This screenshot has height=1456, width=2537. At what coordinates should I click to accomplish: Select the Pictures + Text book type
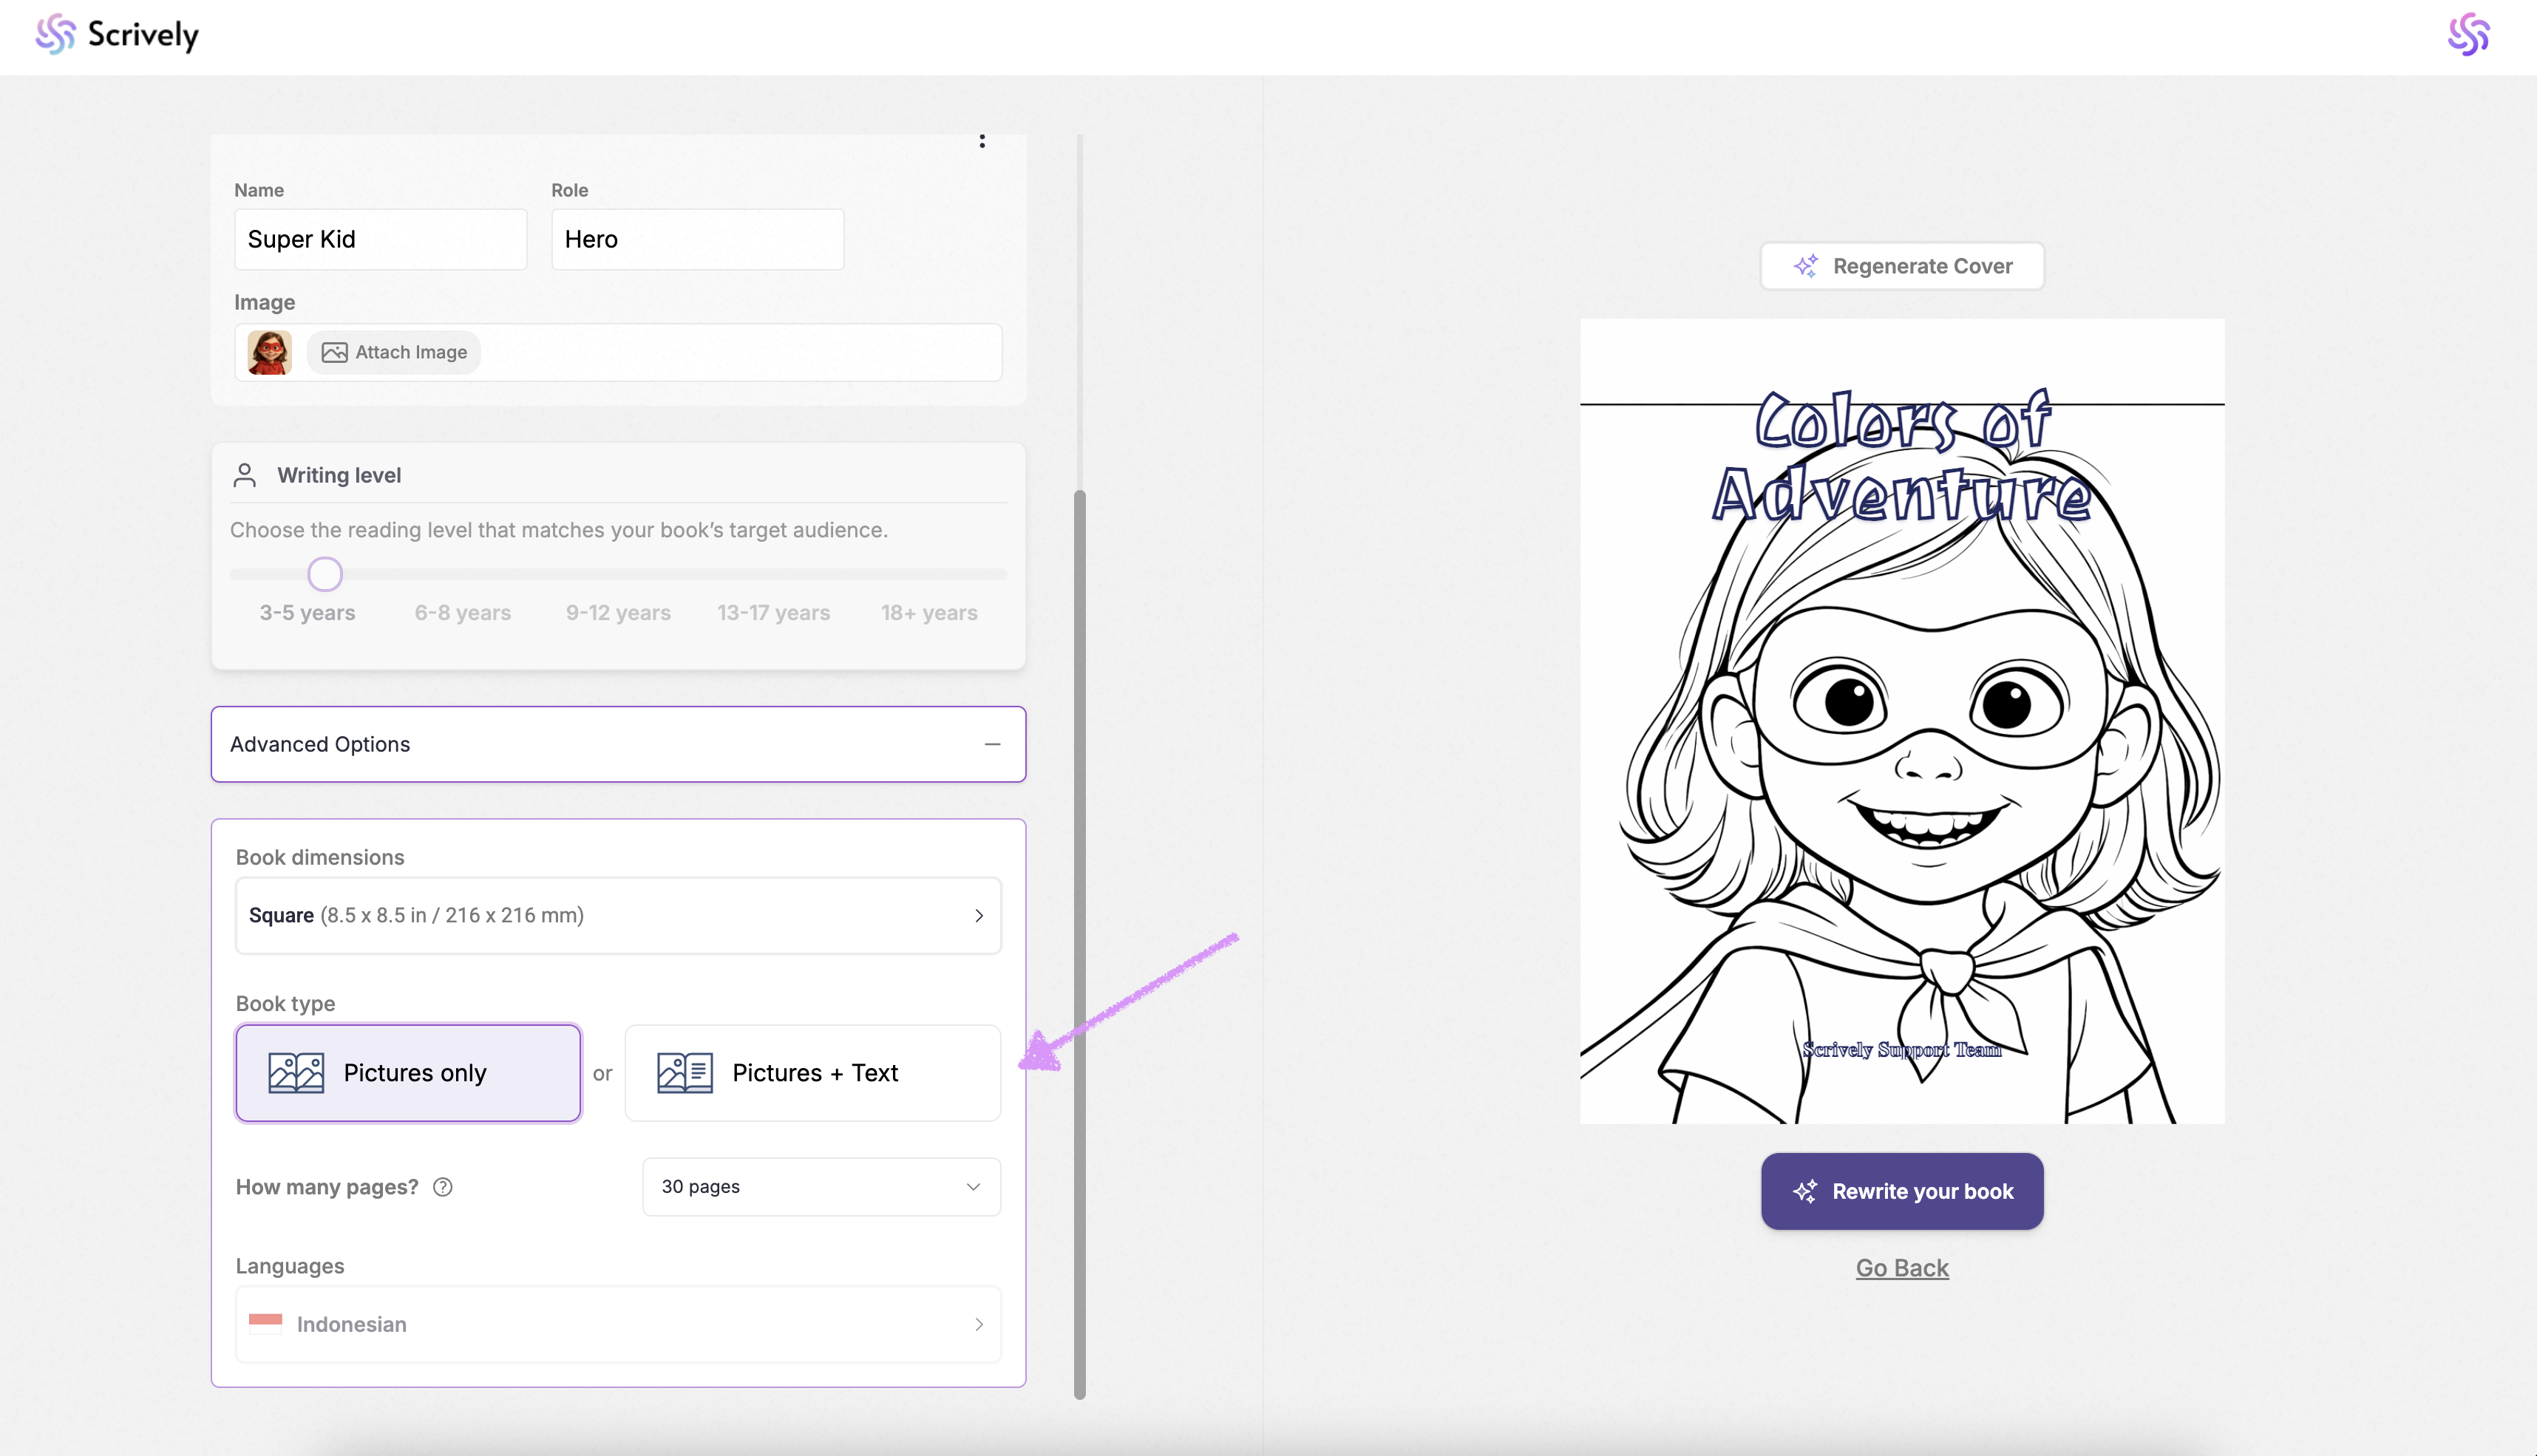click(x=812, y=1073)
